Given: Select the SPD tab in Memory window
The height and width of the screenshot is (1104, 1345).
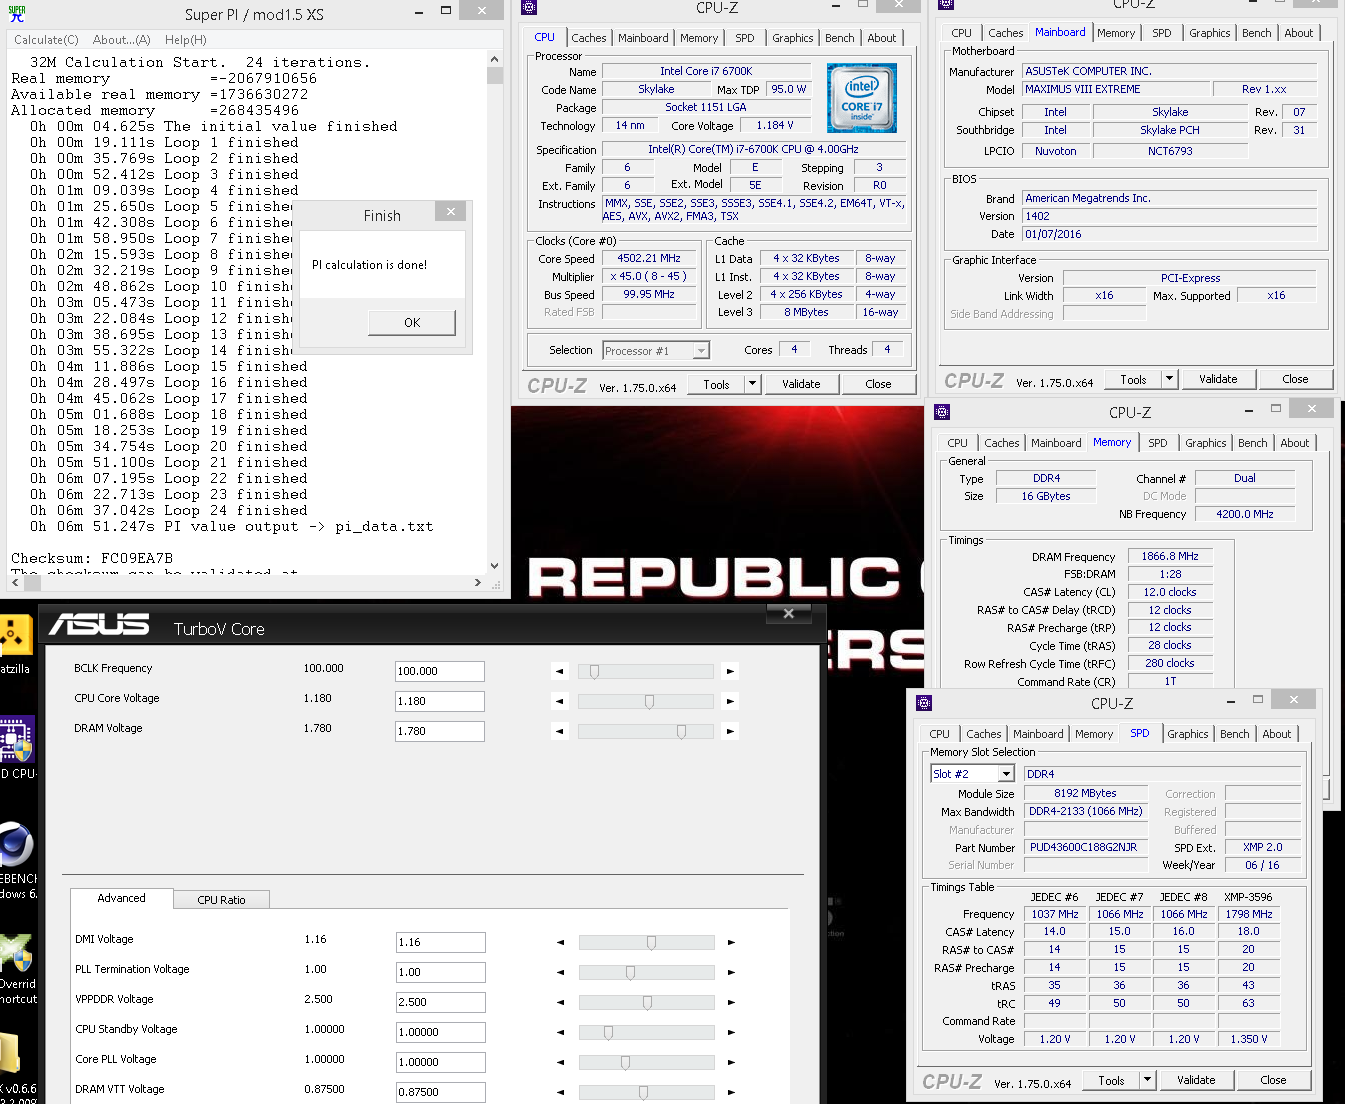Looking at the screenshot, I should tap(1158, 443).
